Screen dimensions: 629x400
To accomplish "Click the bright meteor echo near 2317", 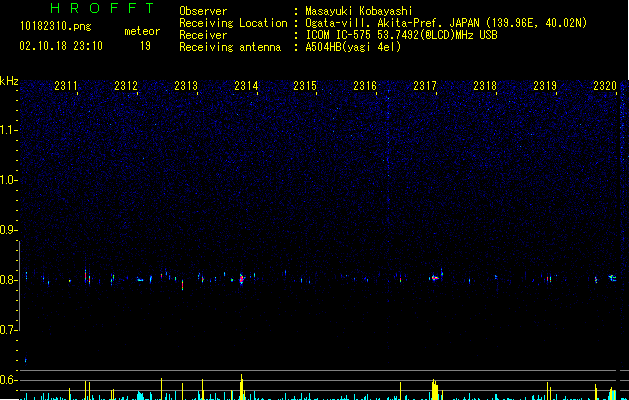I will tap(434, 278).
